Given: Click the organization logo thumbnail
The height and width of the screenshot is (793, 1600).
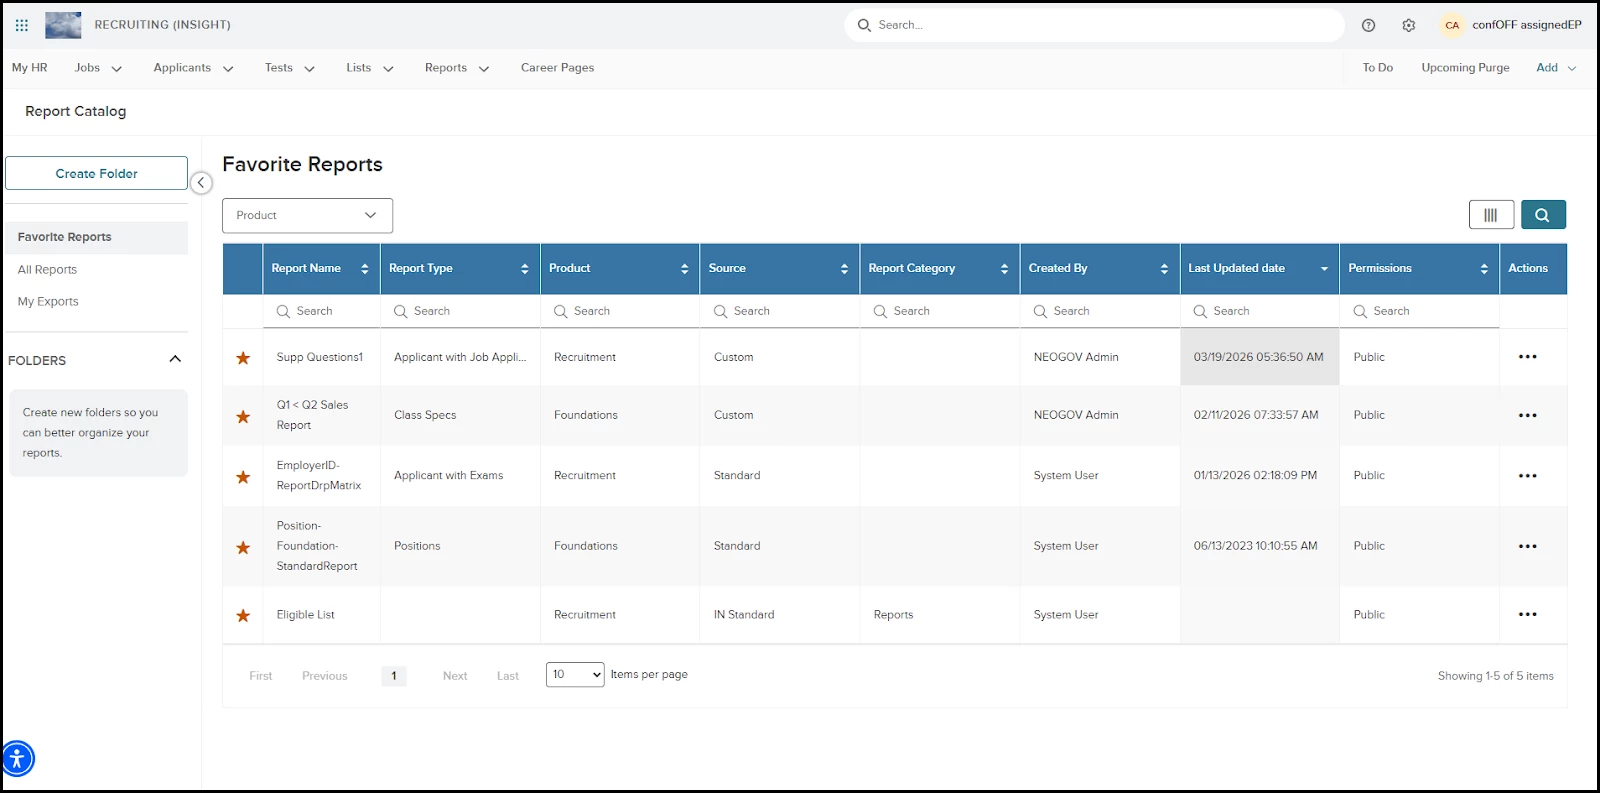Looking at the screenshot, I should [x=63, y=25].
